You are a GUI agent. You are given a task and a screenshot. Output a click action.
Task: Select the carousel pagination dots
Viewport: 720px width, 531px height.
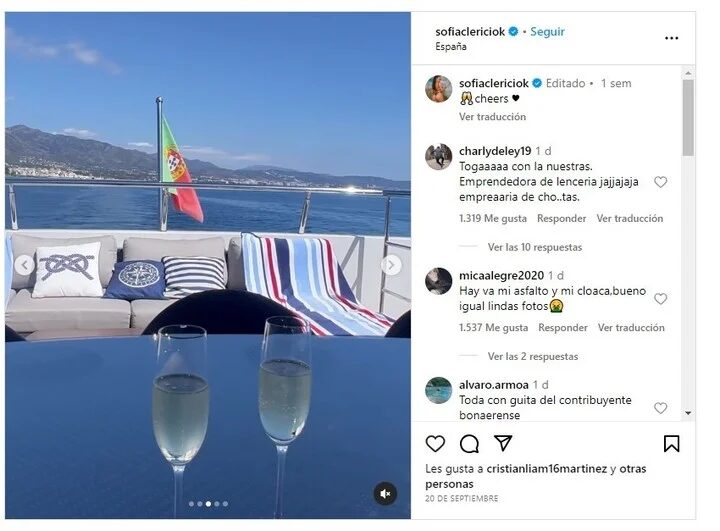(207, 504)
